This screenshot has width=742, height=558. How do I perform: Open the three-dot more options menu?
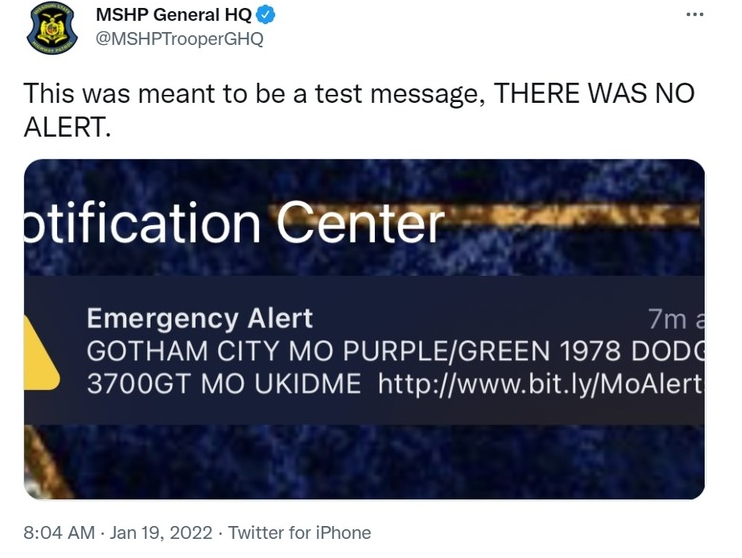(695, 15)
